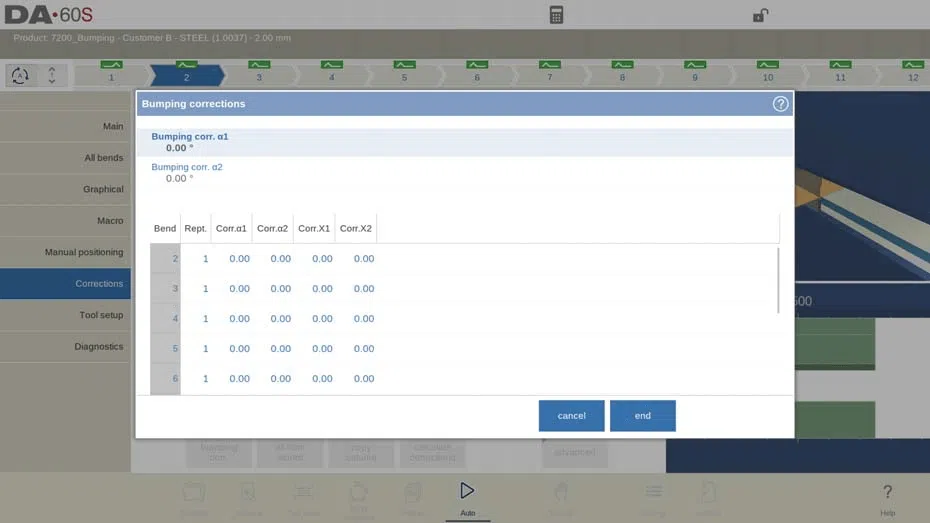This screenshot has width=930, height=523.
Task: Edit the Bumping corr. α1 value
Action: pos(465,142)
